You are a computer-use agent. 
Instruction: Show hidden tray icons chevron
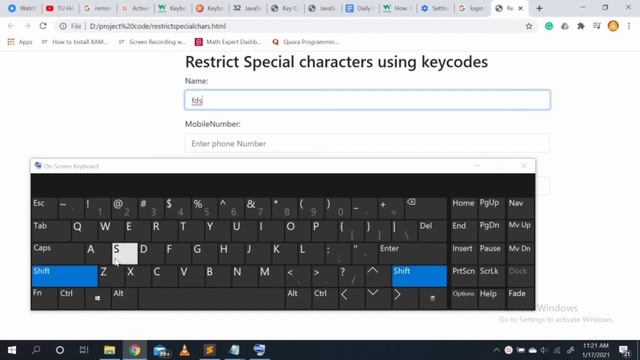(x=496, y=350)
